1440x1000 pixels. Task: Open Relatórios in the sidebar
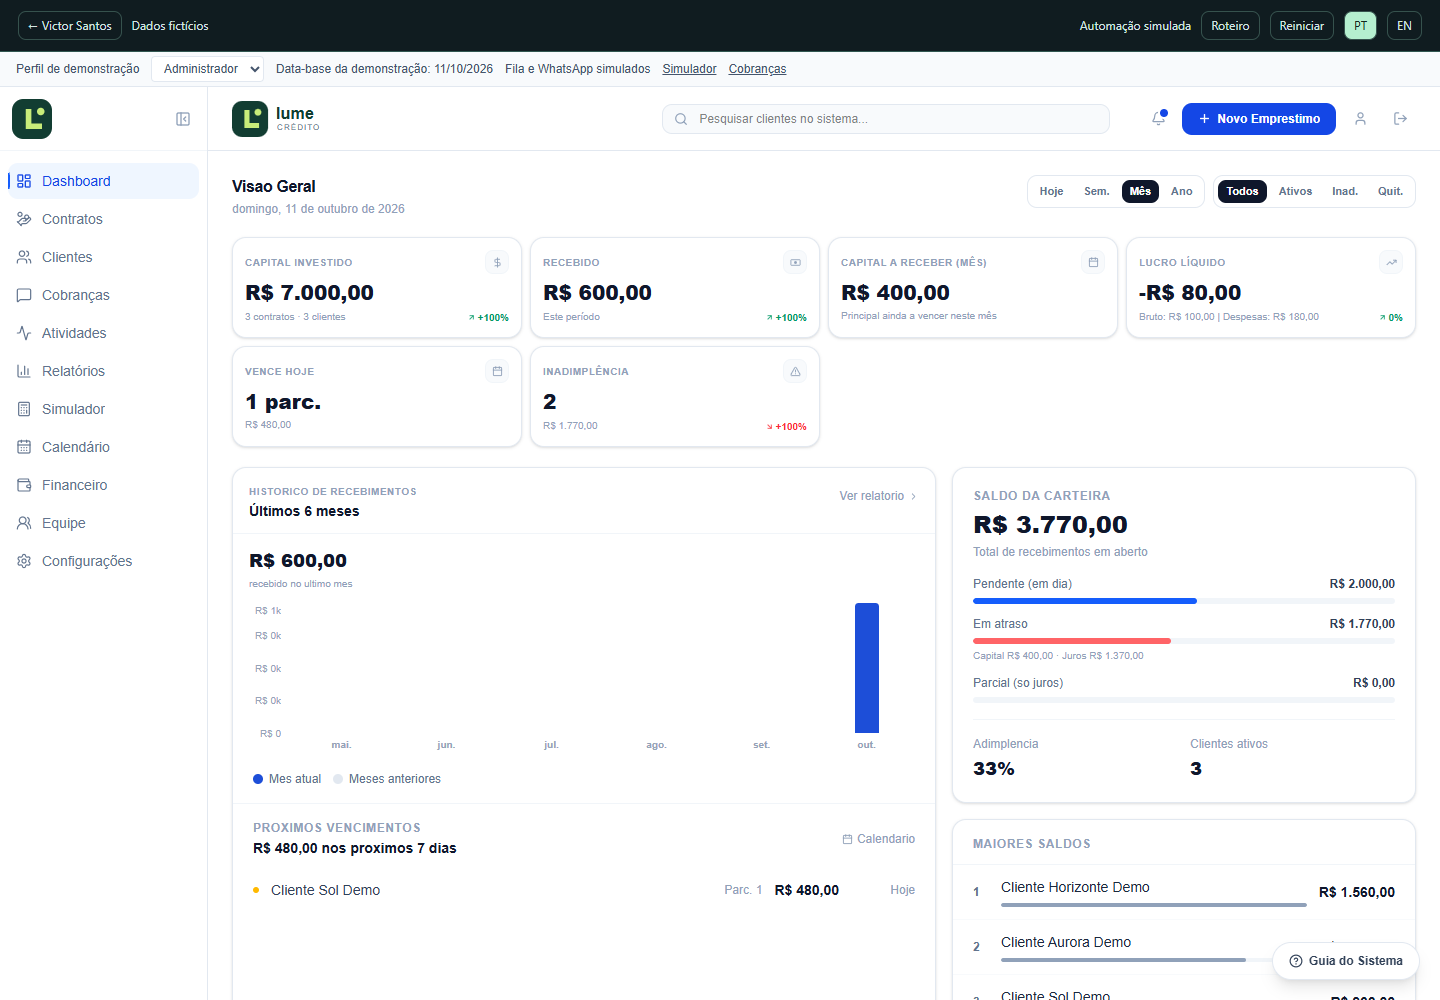pos(103,371)
